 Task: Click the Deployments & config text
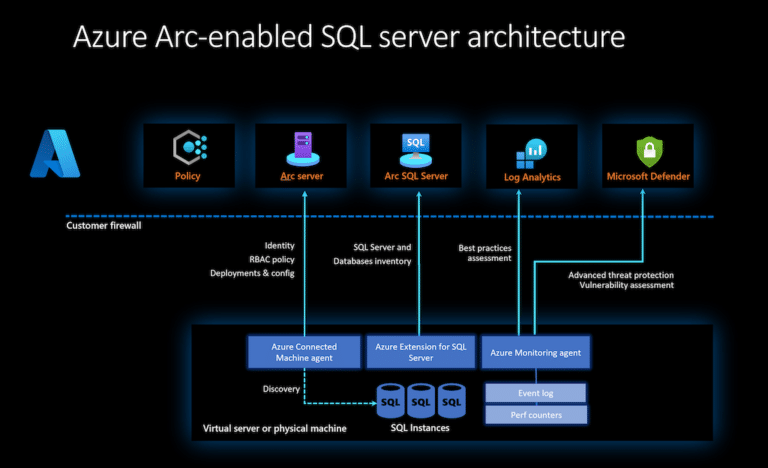(252, 273)
